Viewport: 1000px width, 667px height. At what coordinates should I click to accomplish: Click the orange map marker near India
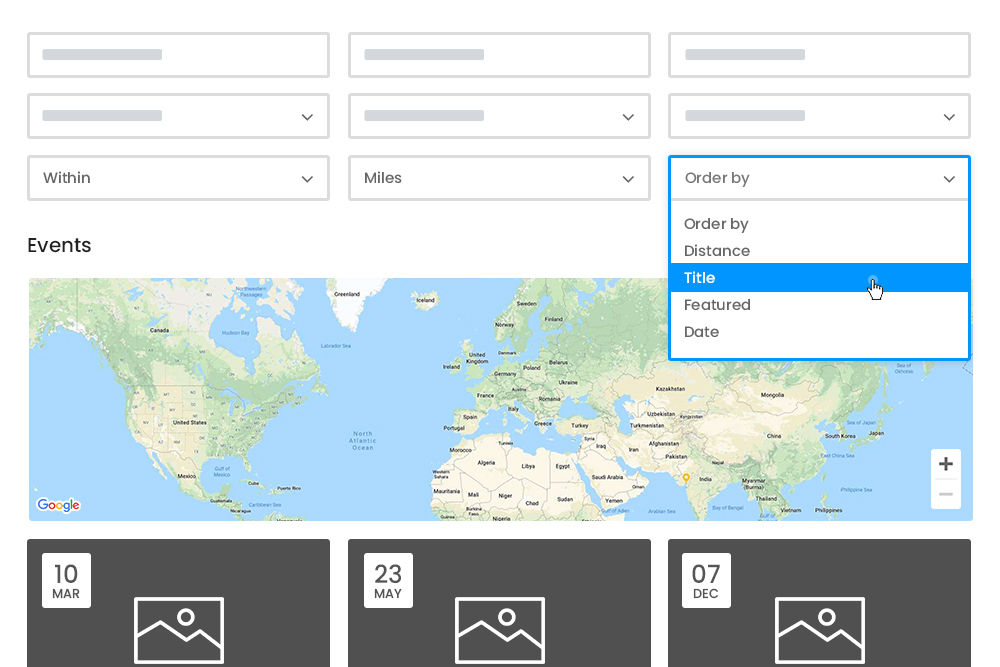pos(686,478)
